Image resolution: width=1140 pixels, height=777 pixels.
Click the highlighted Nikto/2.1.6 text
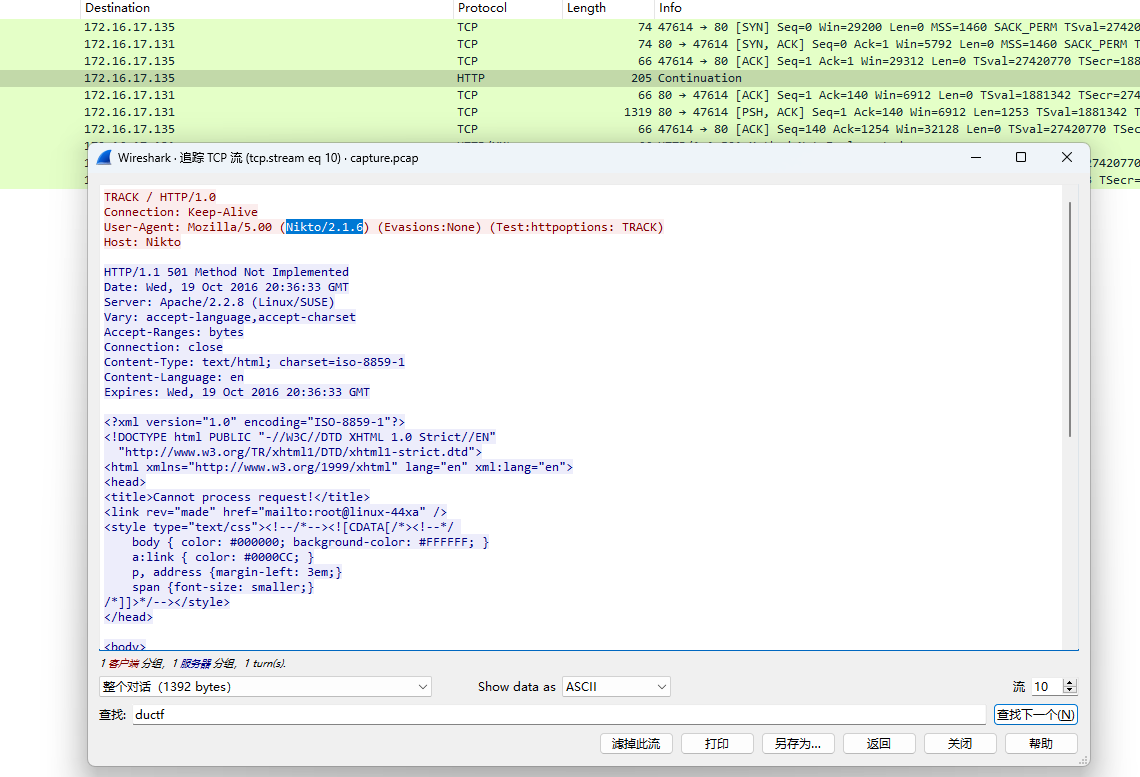click(x=324, y=227)
